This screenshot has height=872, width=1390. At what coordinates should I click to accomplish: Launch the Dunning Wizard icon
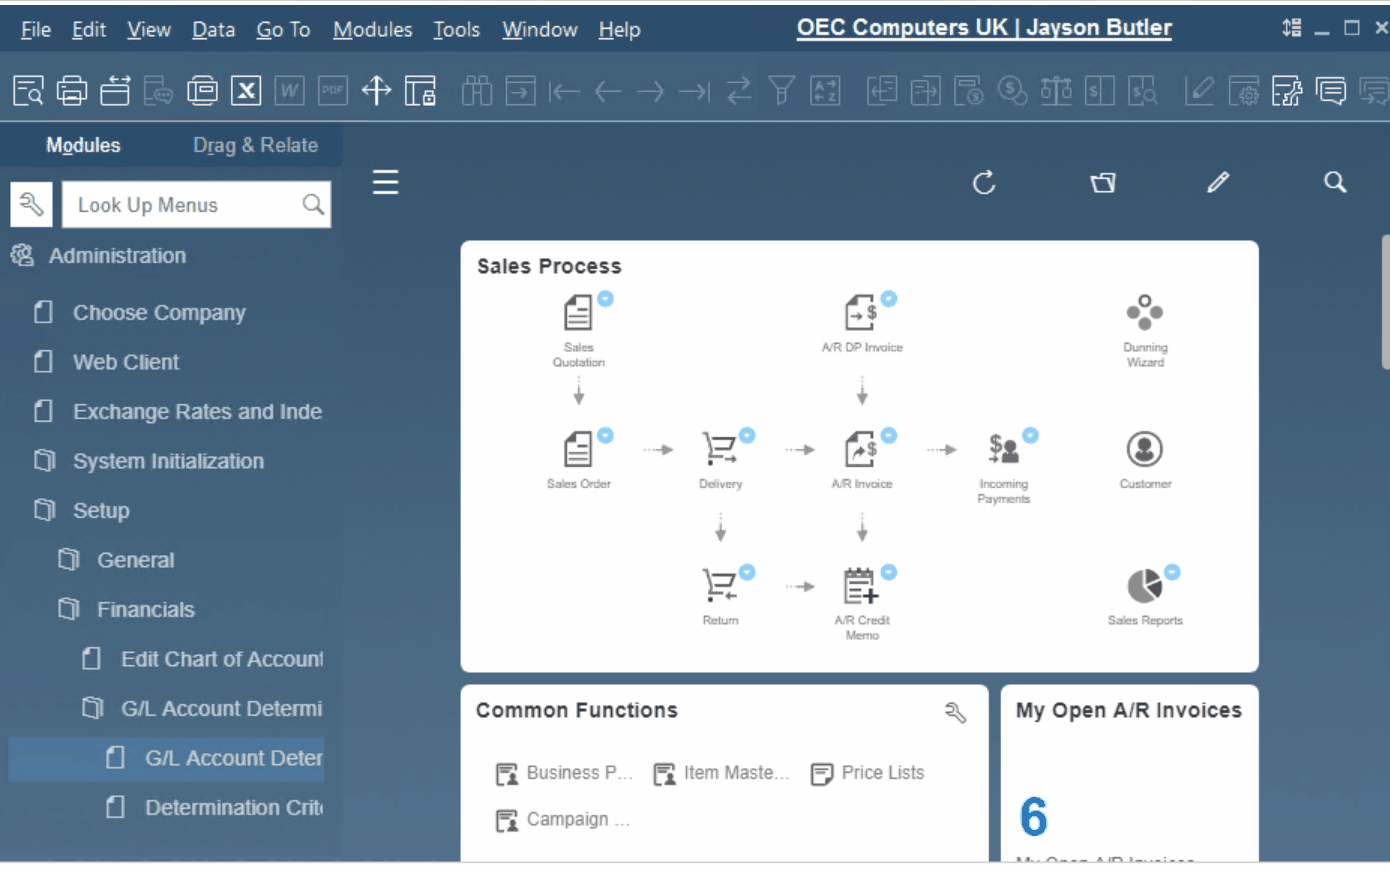point(1144,313)
